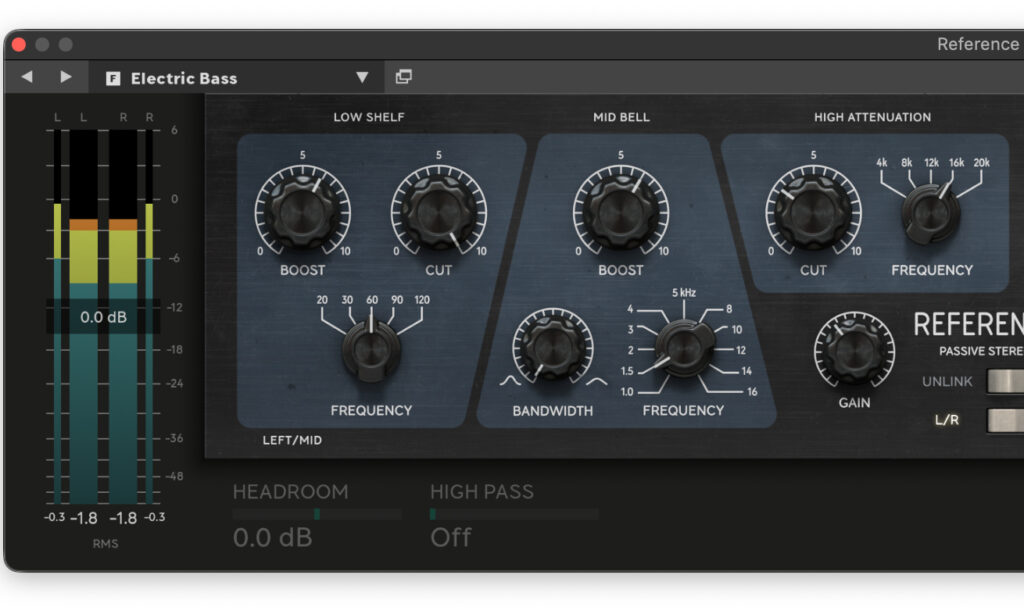1024x614 pixels.
Task: Select 120 on Low Shelf Frequency dial
Action: 422,300
